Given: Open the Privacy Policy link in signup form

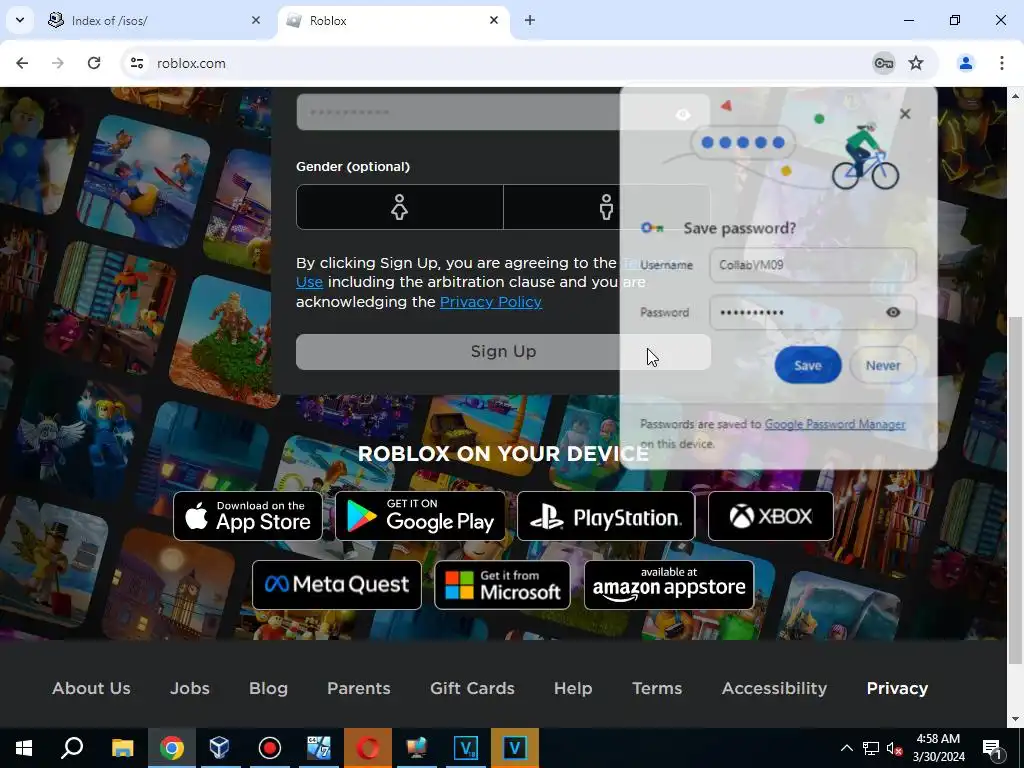Looking at the screenshot, I should click(490, 302).
